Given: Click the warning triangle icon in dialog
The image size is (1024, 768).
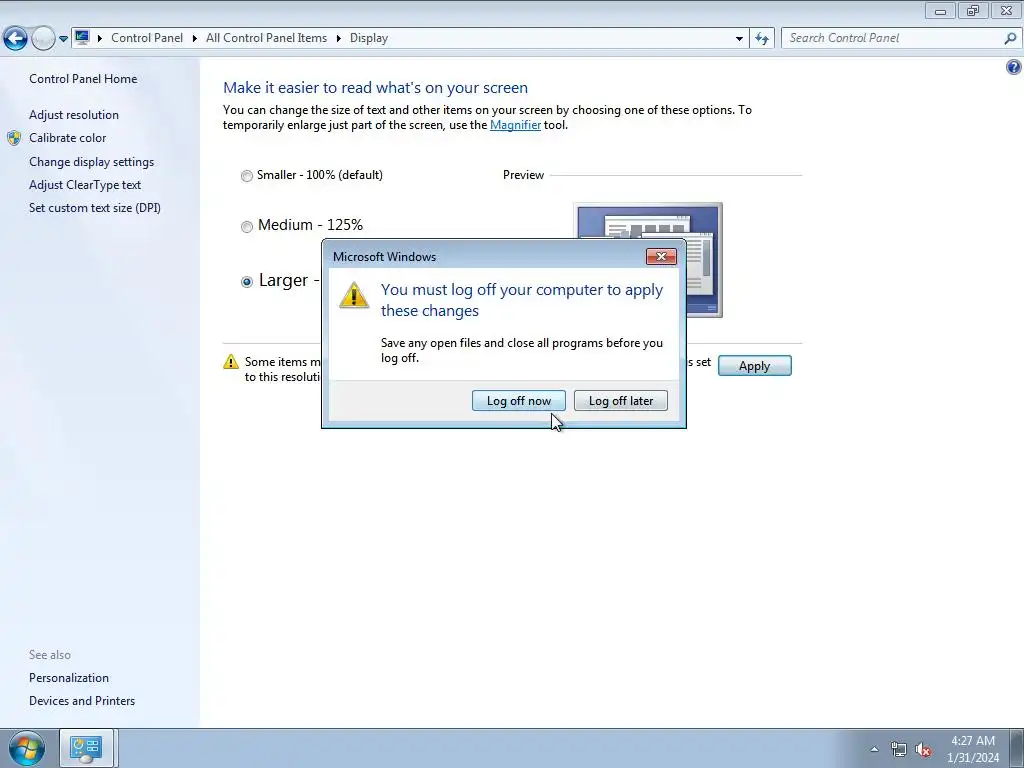Looking at the screenshot, I should pyautogui.click(x=354, y=295).
